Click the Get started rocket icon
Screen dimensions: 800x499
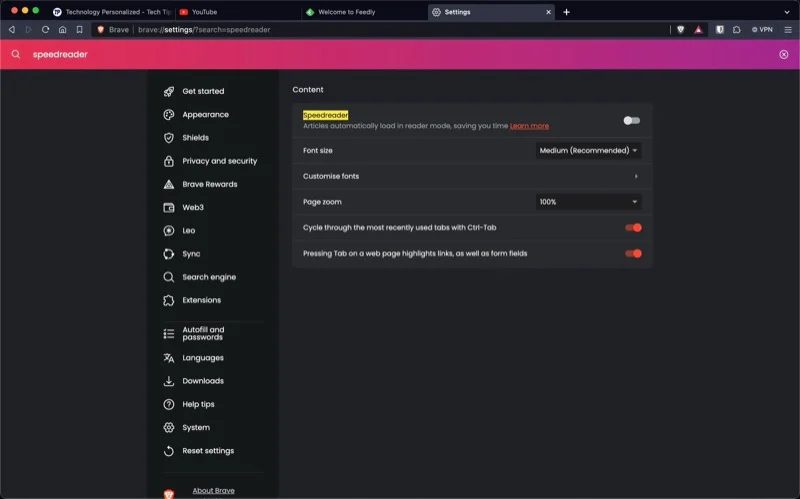169,91
